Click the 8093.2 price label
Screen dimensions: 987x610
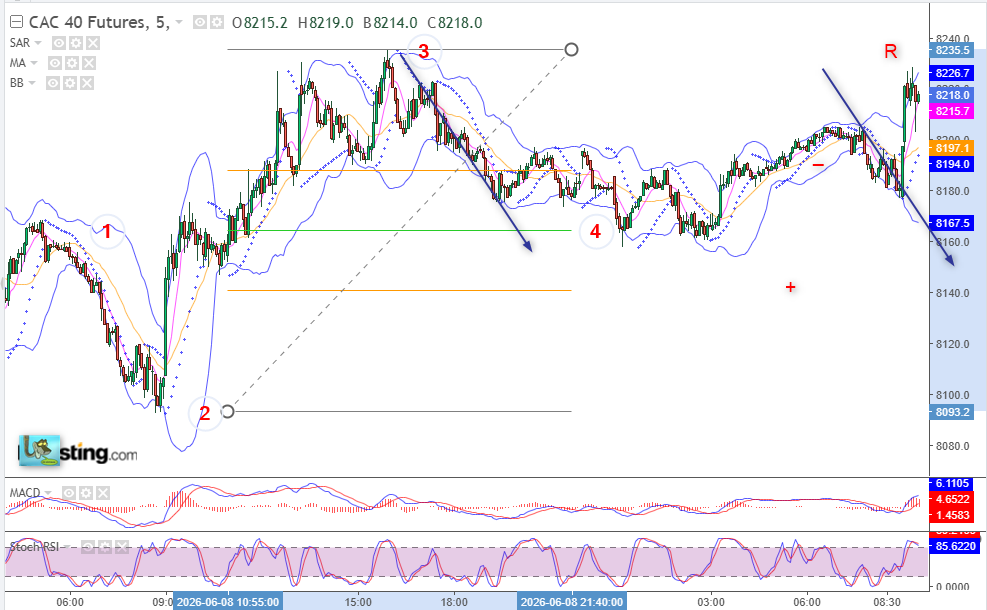(x=952, y=412)
